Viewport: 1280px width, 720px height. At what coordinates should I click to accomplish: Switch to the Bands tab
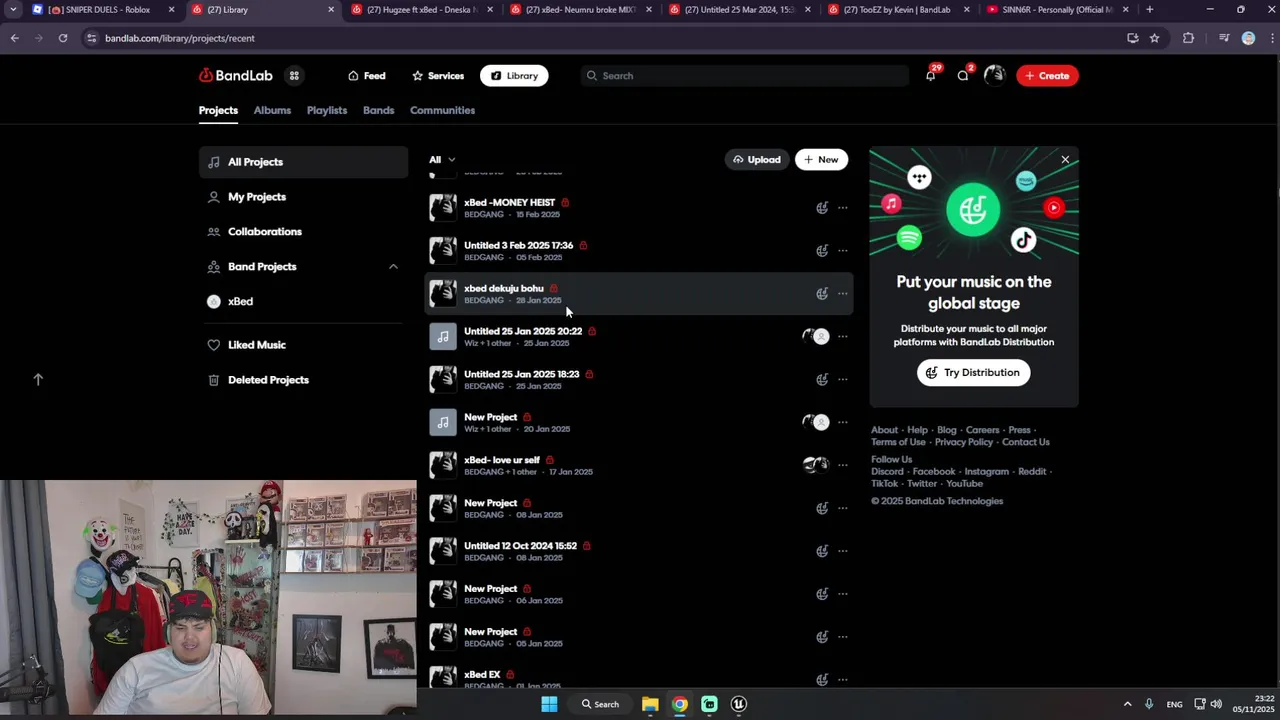(378, 111)
